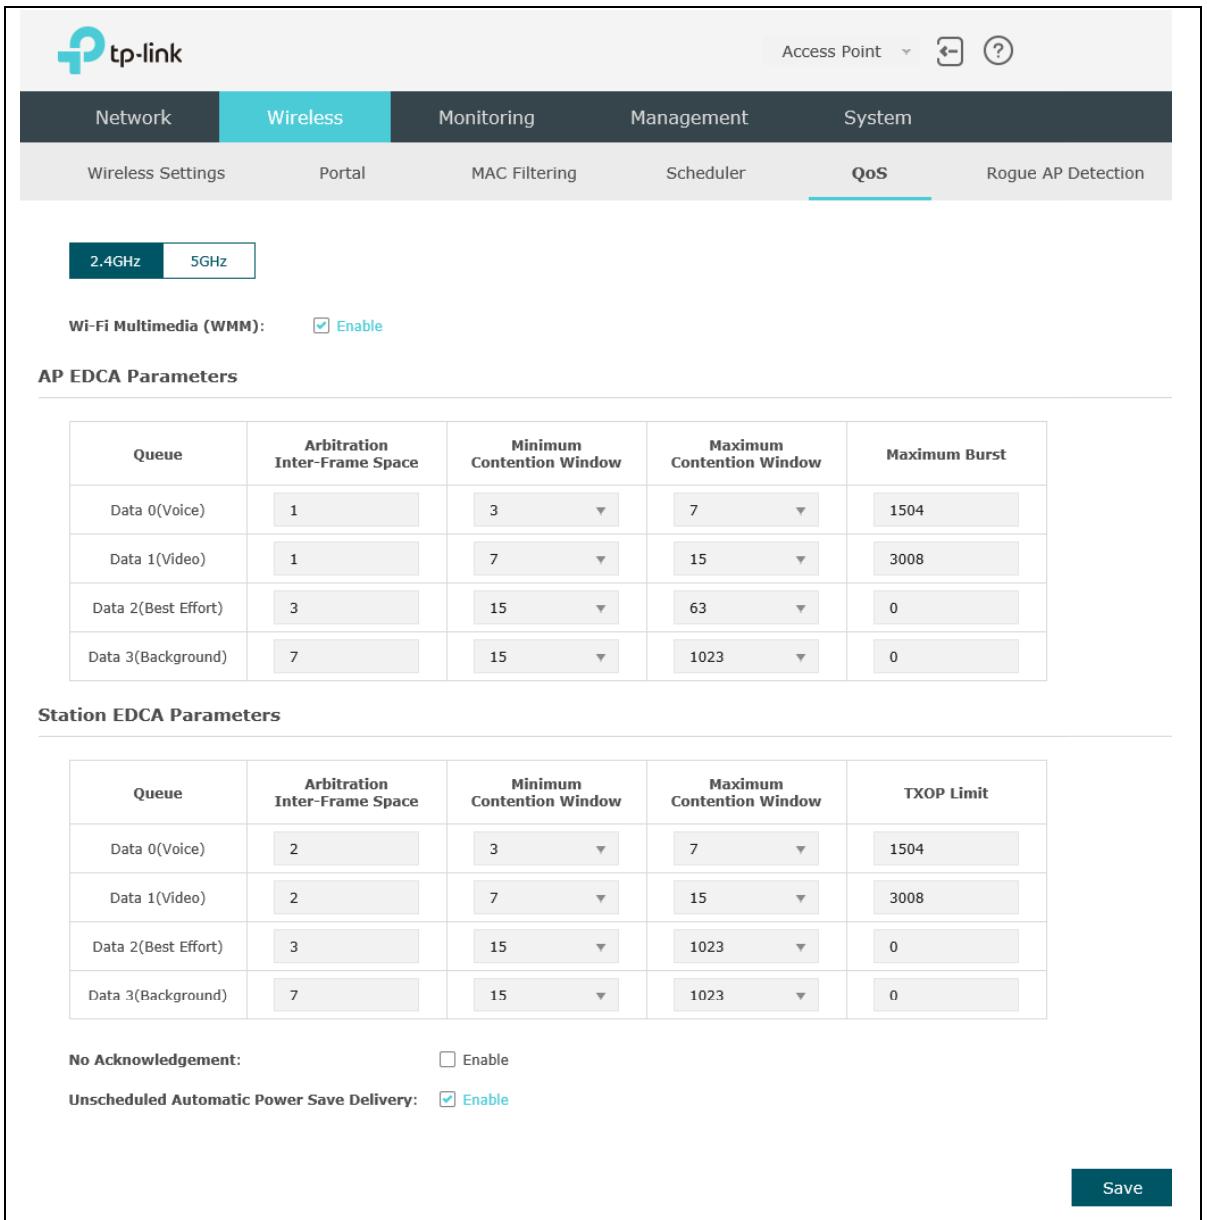
Task: Click Station Best Effort Arbitration Inter-Frame Space field
Action: [346, 947]
